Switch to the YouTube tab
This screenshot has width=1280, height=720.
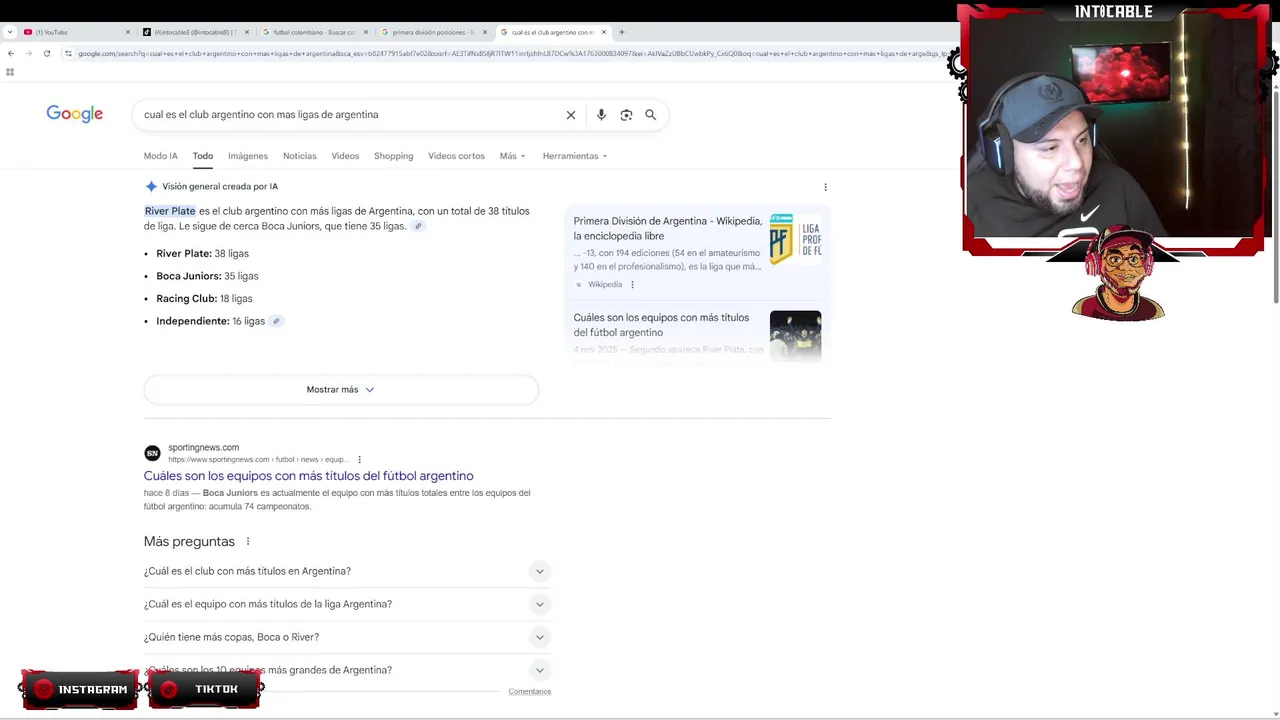73,32
